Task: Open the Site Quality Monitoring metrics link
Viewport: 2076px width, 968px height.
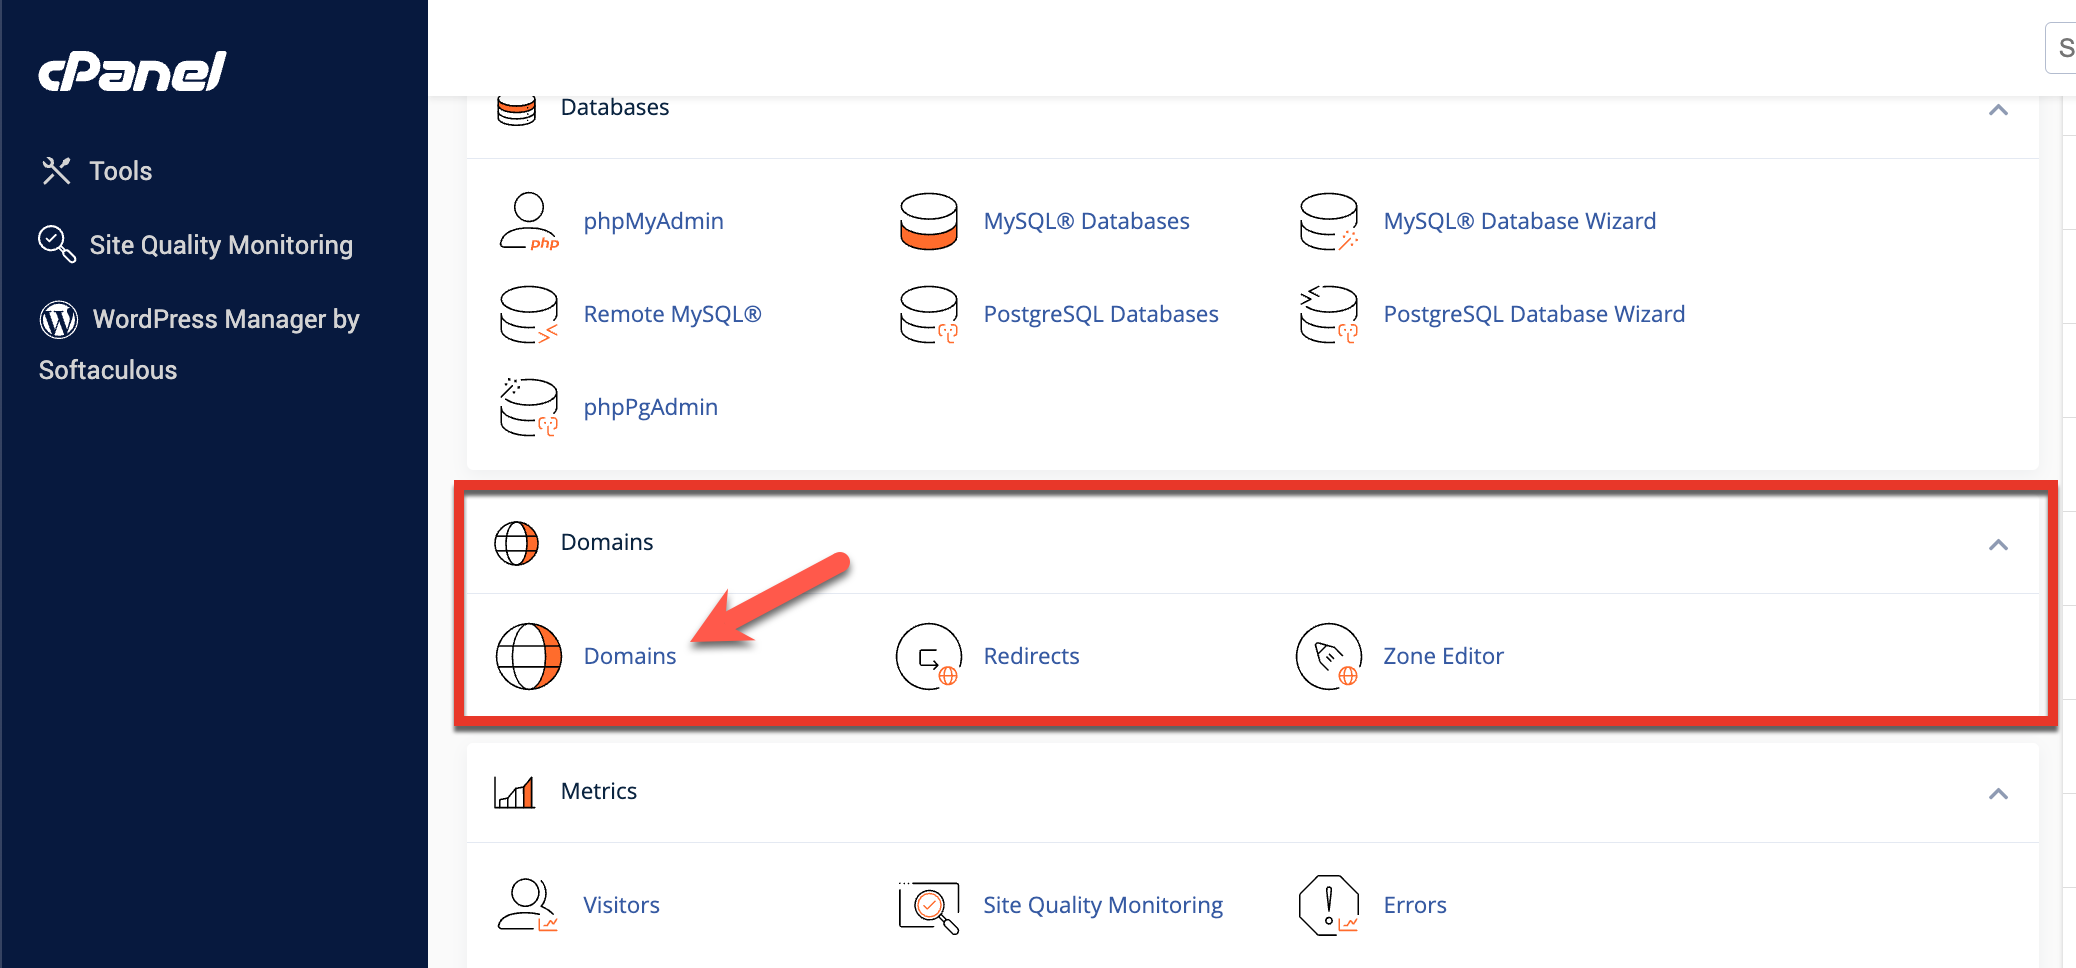Action: coord(1103,905)
